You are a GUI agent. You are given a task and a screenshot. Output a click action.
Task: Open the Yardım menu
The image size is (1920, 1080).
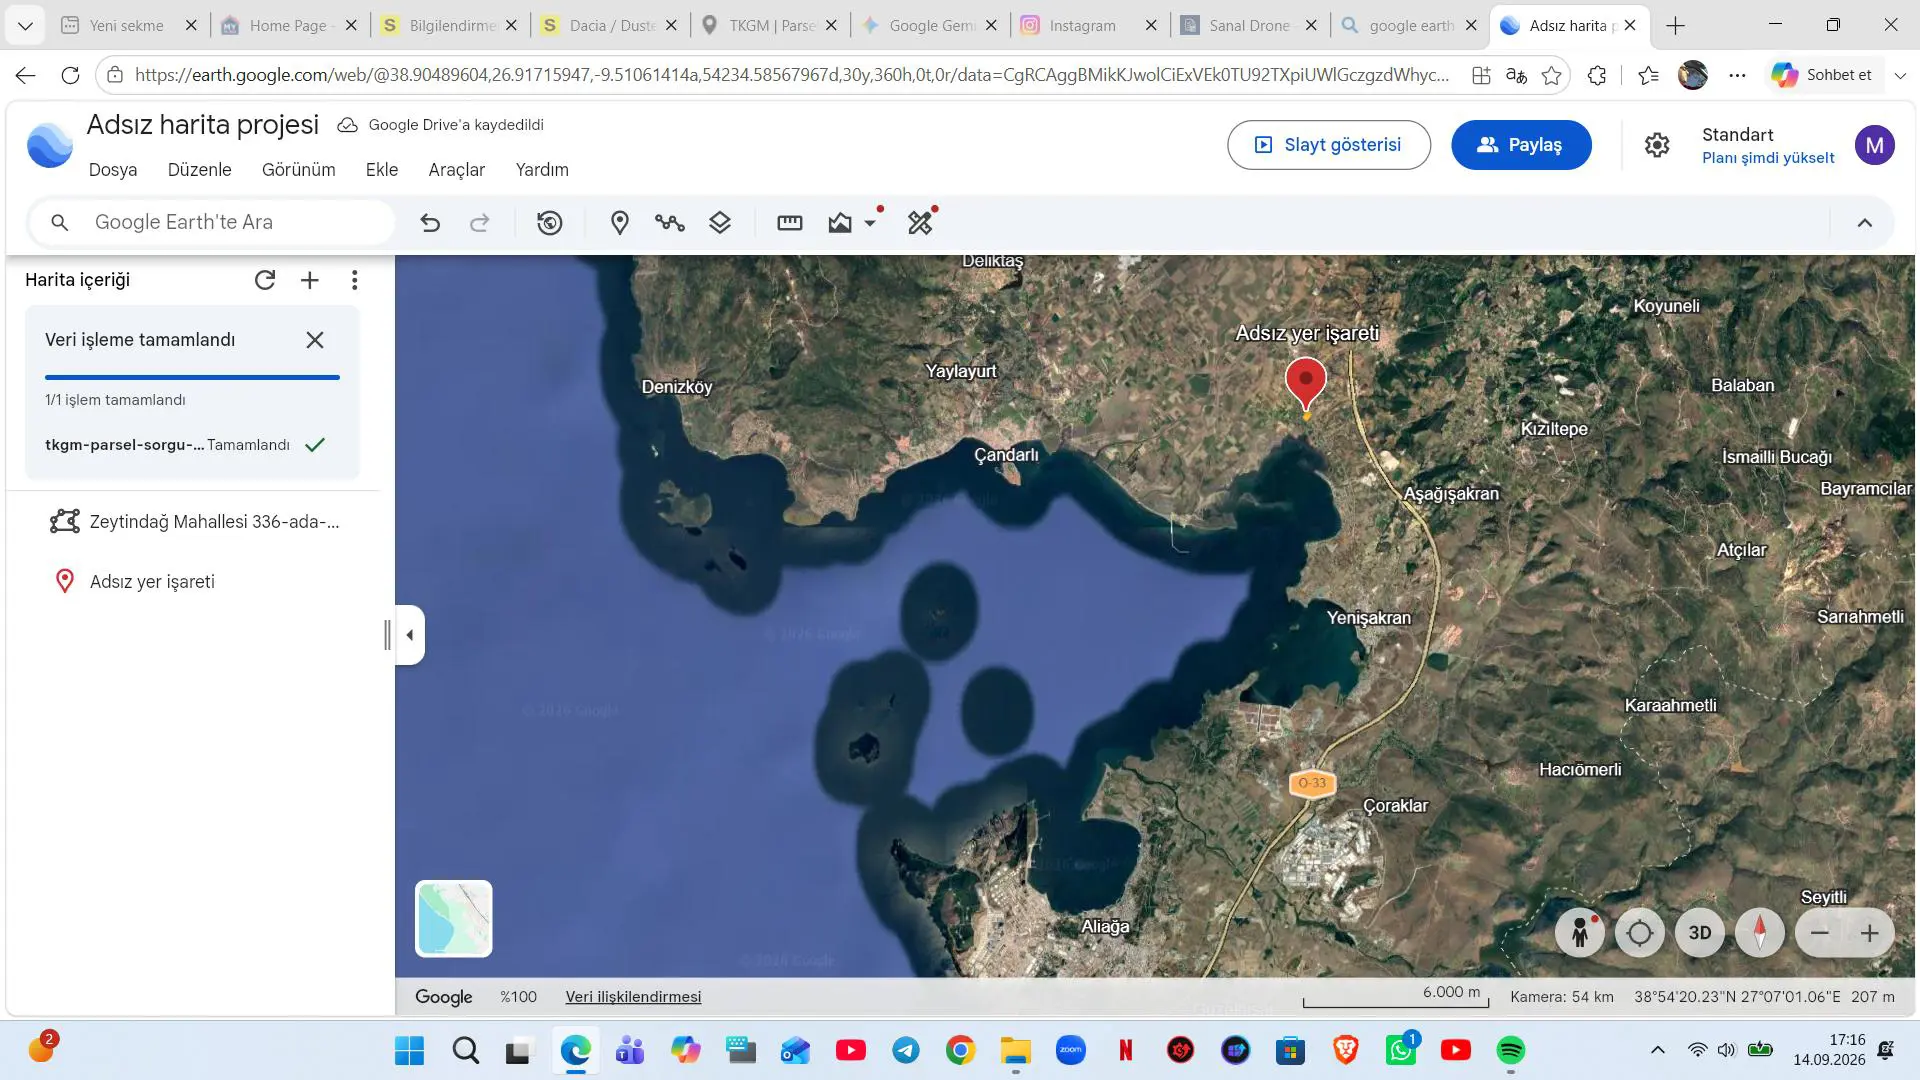tap(542, 170)
